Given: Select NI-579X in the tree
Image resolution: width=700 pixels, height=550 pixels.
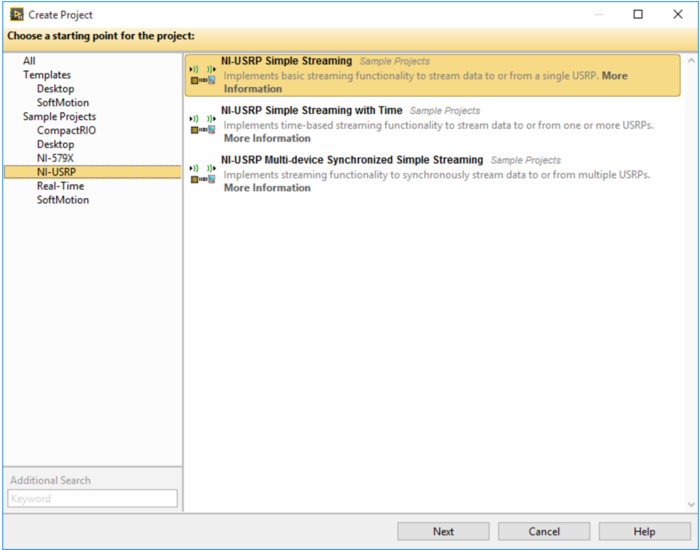Looking at the screenshot, I should 56,158.
